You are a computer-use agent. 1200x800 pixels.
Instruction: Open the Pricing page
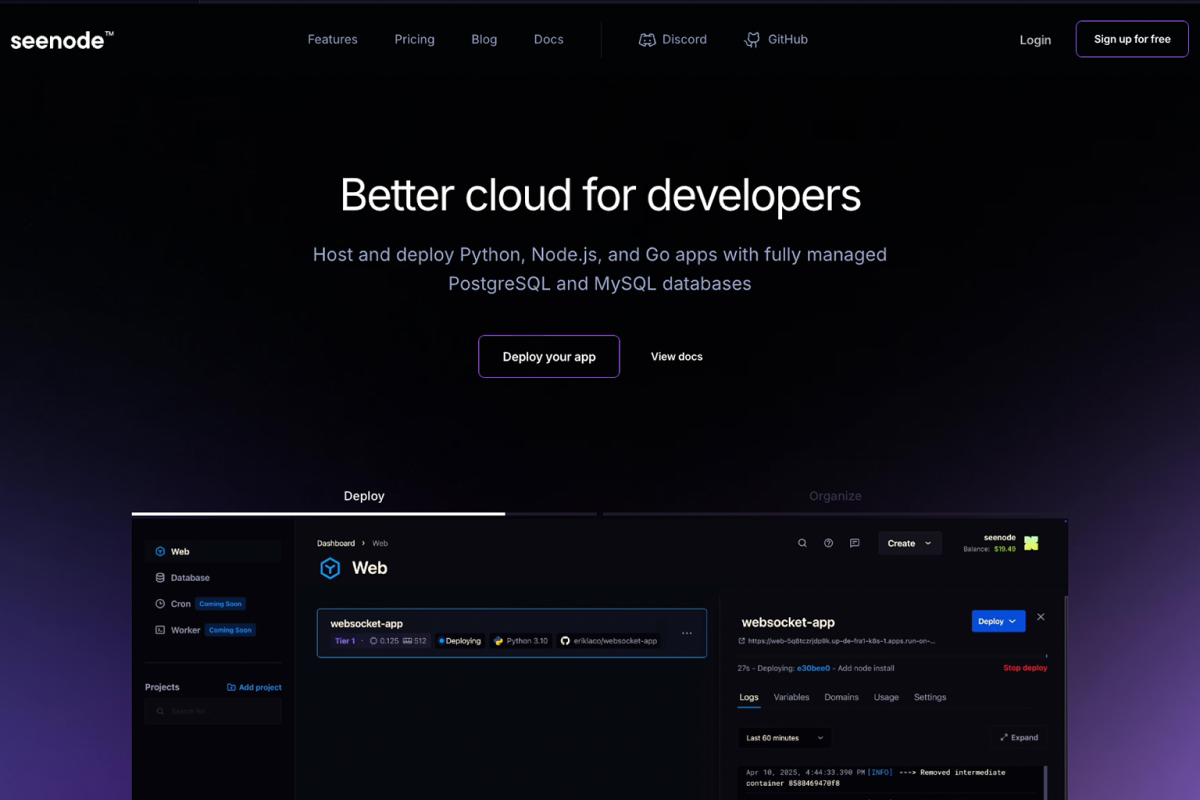click(414, 39)
